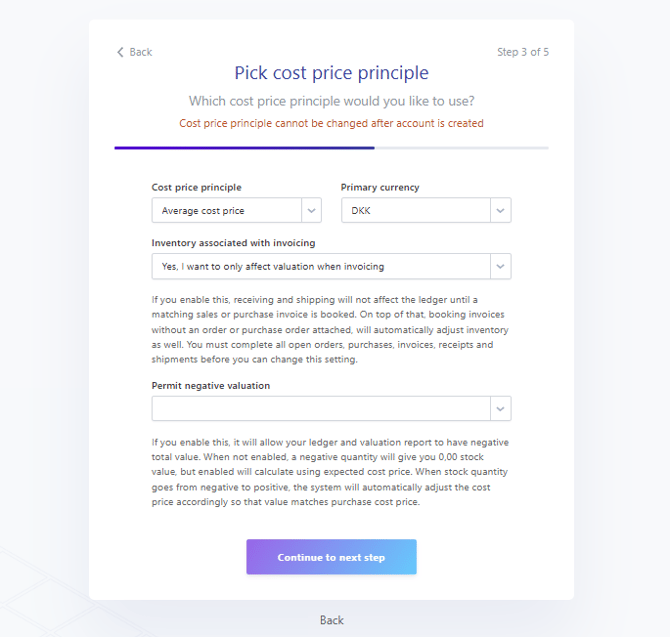Click the red cost price warning message
The height and width of the screenshot is (637, 670).
coord(331,124)
